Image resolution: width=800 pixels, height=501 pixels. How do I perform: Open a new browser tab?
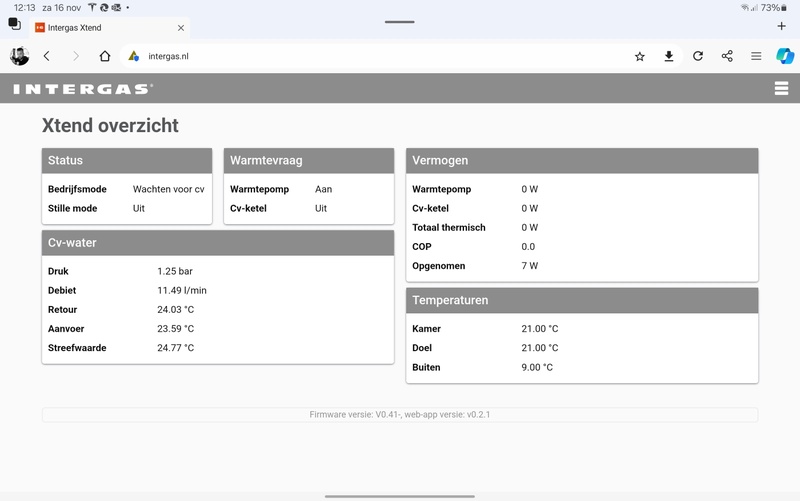click(781, 26)
